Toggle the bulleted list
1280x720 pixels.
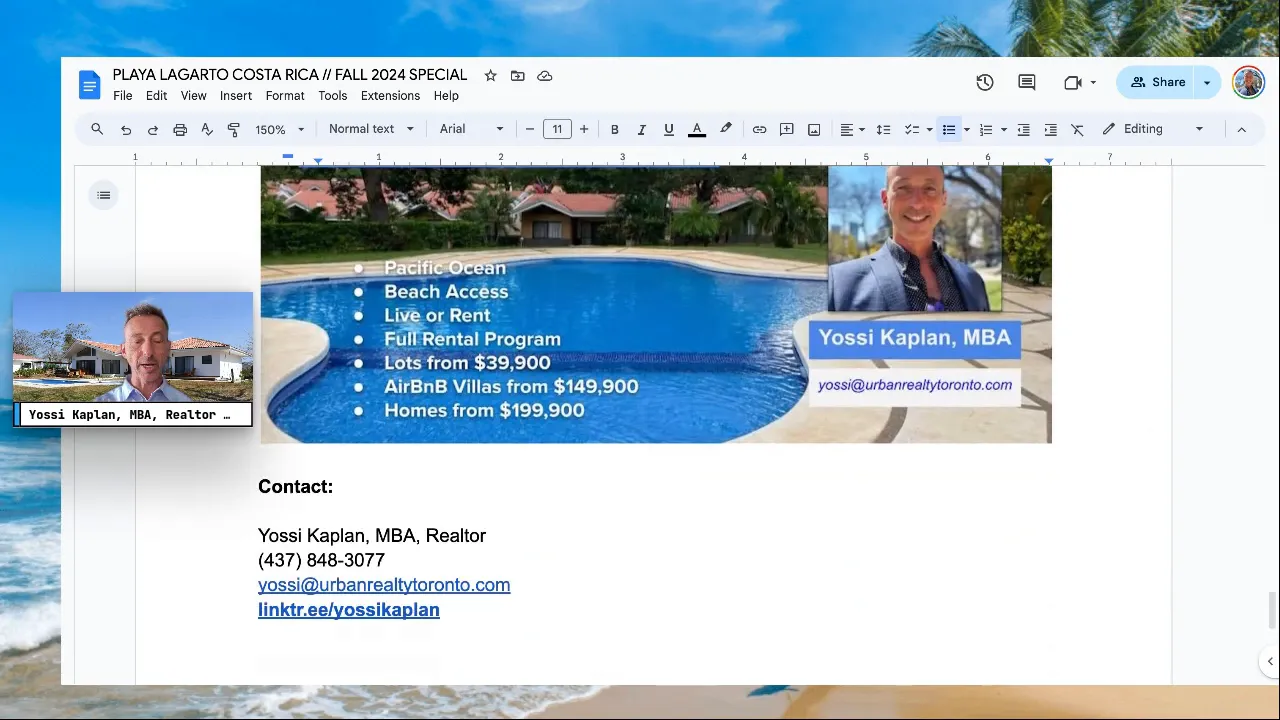tap(949, 129)
